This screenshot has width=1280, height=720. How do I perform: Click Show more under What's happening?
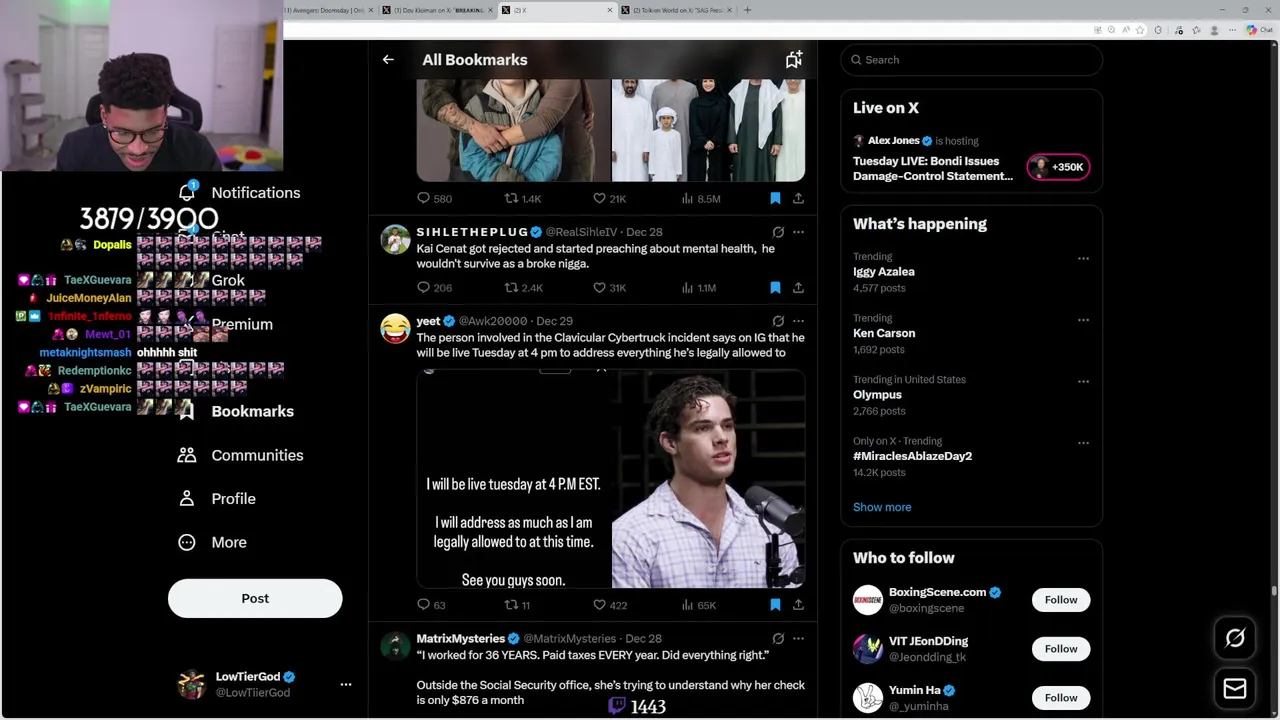pos(882,507)
